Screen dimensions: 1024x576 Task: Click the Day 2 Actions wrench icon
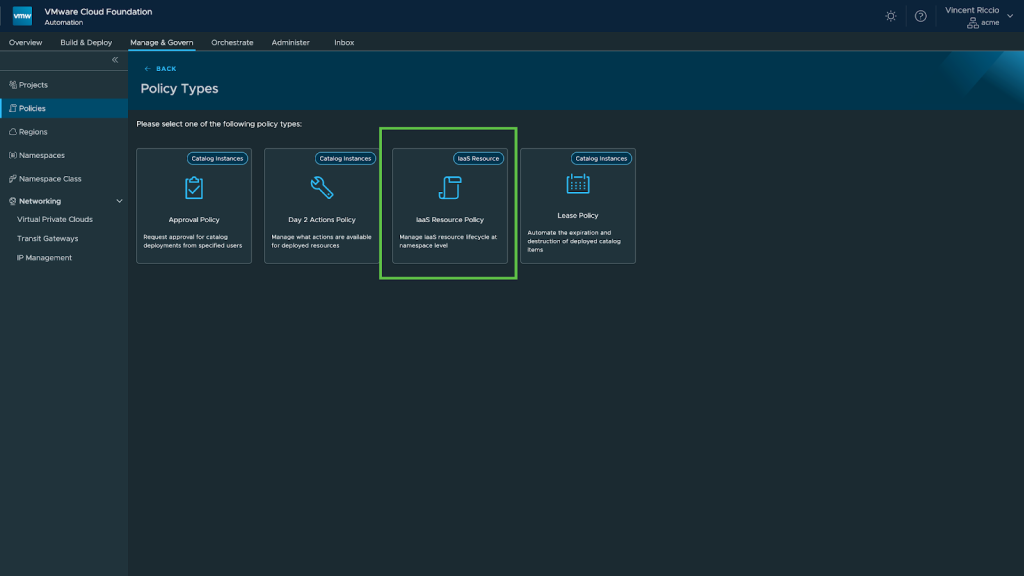(322, 187)
